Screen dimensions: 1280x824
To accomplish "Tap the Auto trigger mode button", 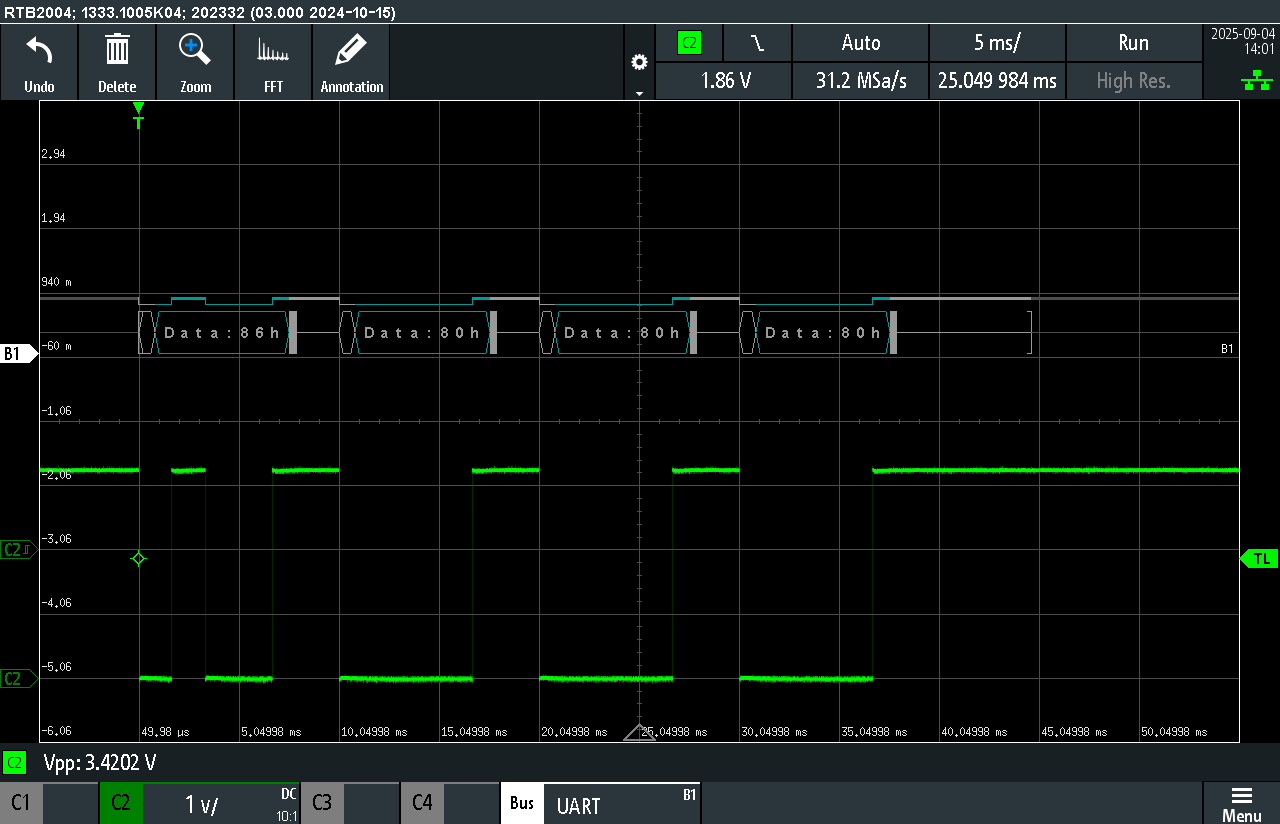I will [x=861, y=43].
